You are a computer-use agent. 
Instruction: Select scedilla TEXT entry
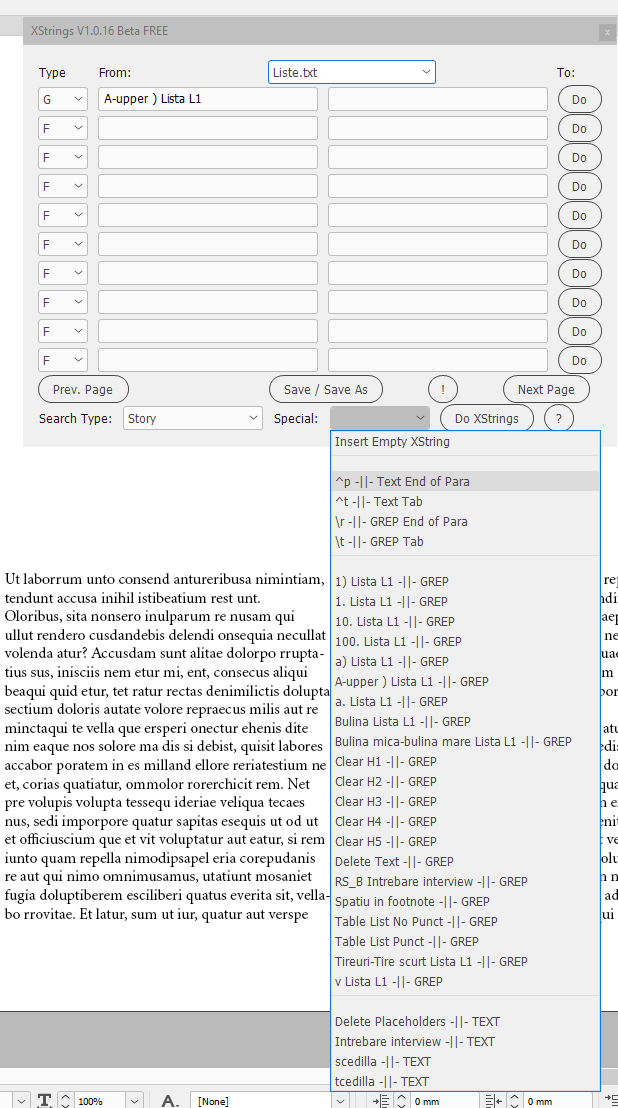[x=465, y=1061]
